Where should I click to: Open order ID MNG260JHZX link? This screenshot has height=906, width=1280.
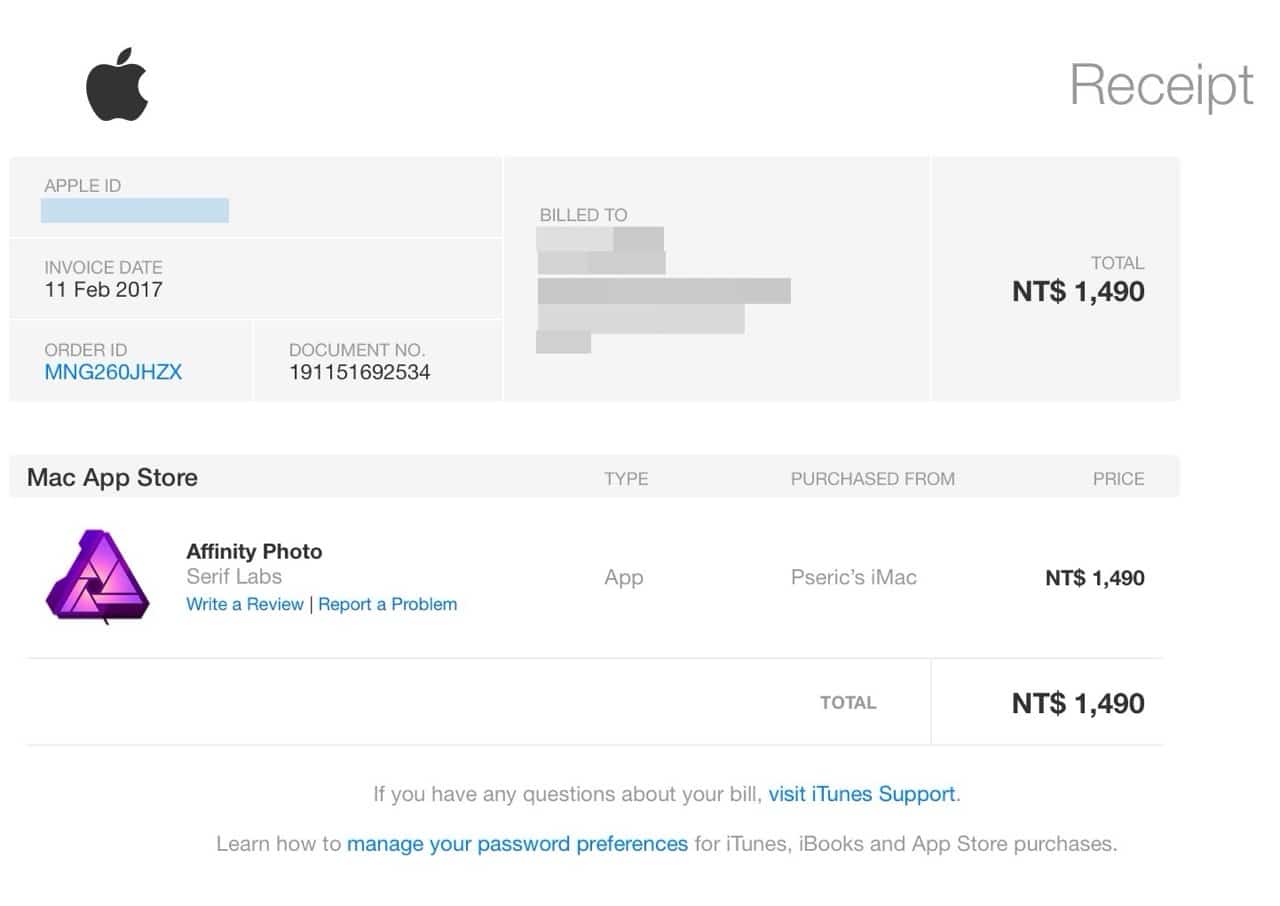point(113,373)
